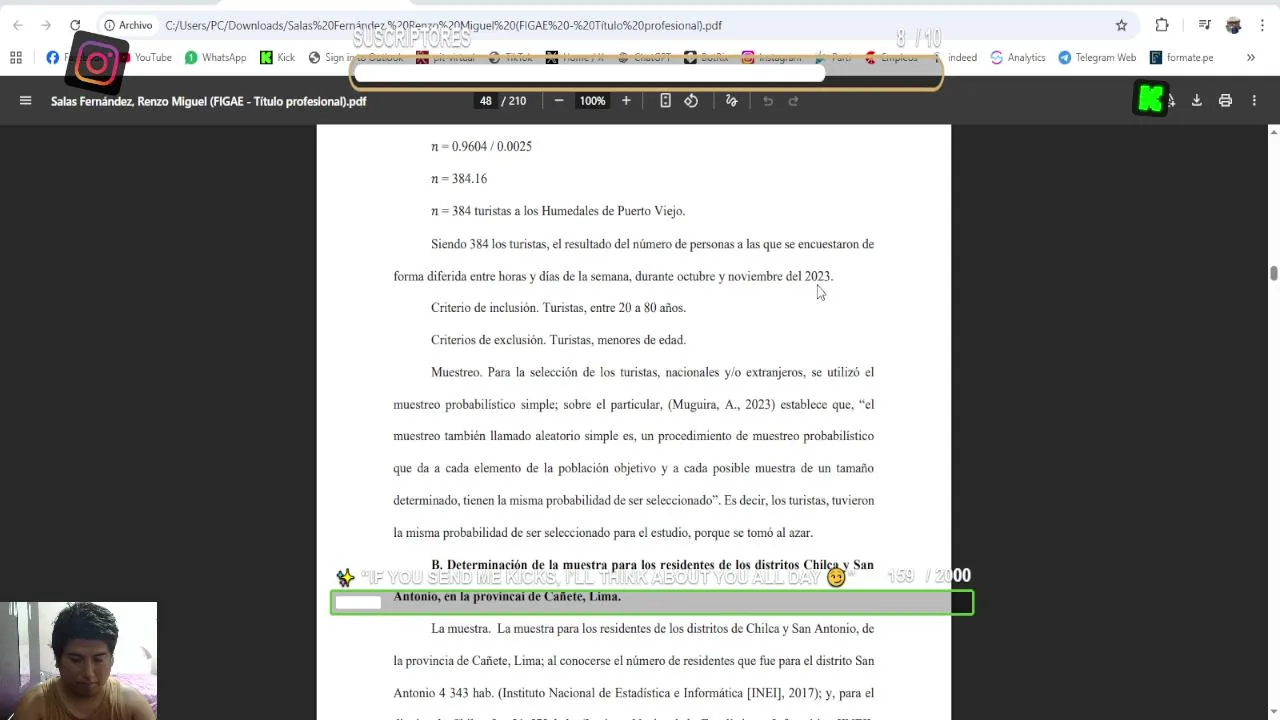The image size is (1280, 720).
Task: Click the line la misma probabilidad de ser seleccionado
Action: 603,533
